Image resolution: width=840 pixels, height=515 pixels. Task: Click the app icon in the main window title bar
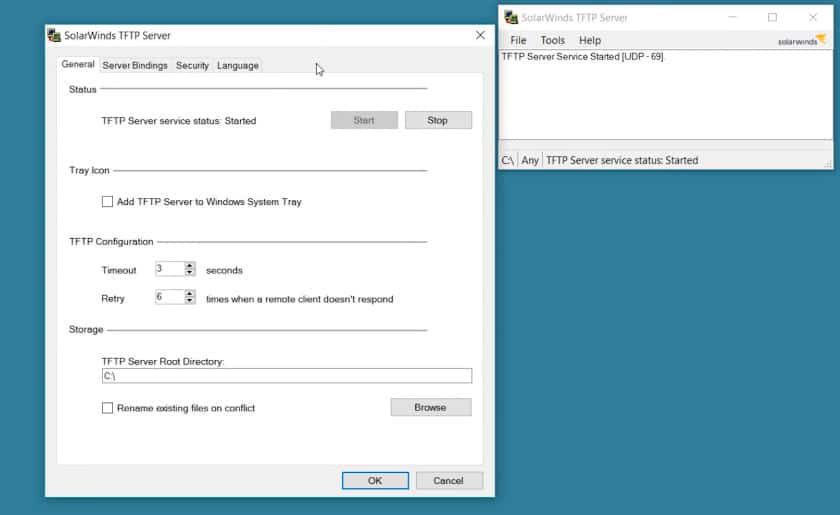(x=511, y=18)
